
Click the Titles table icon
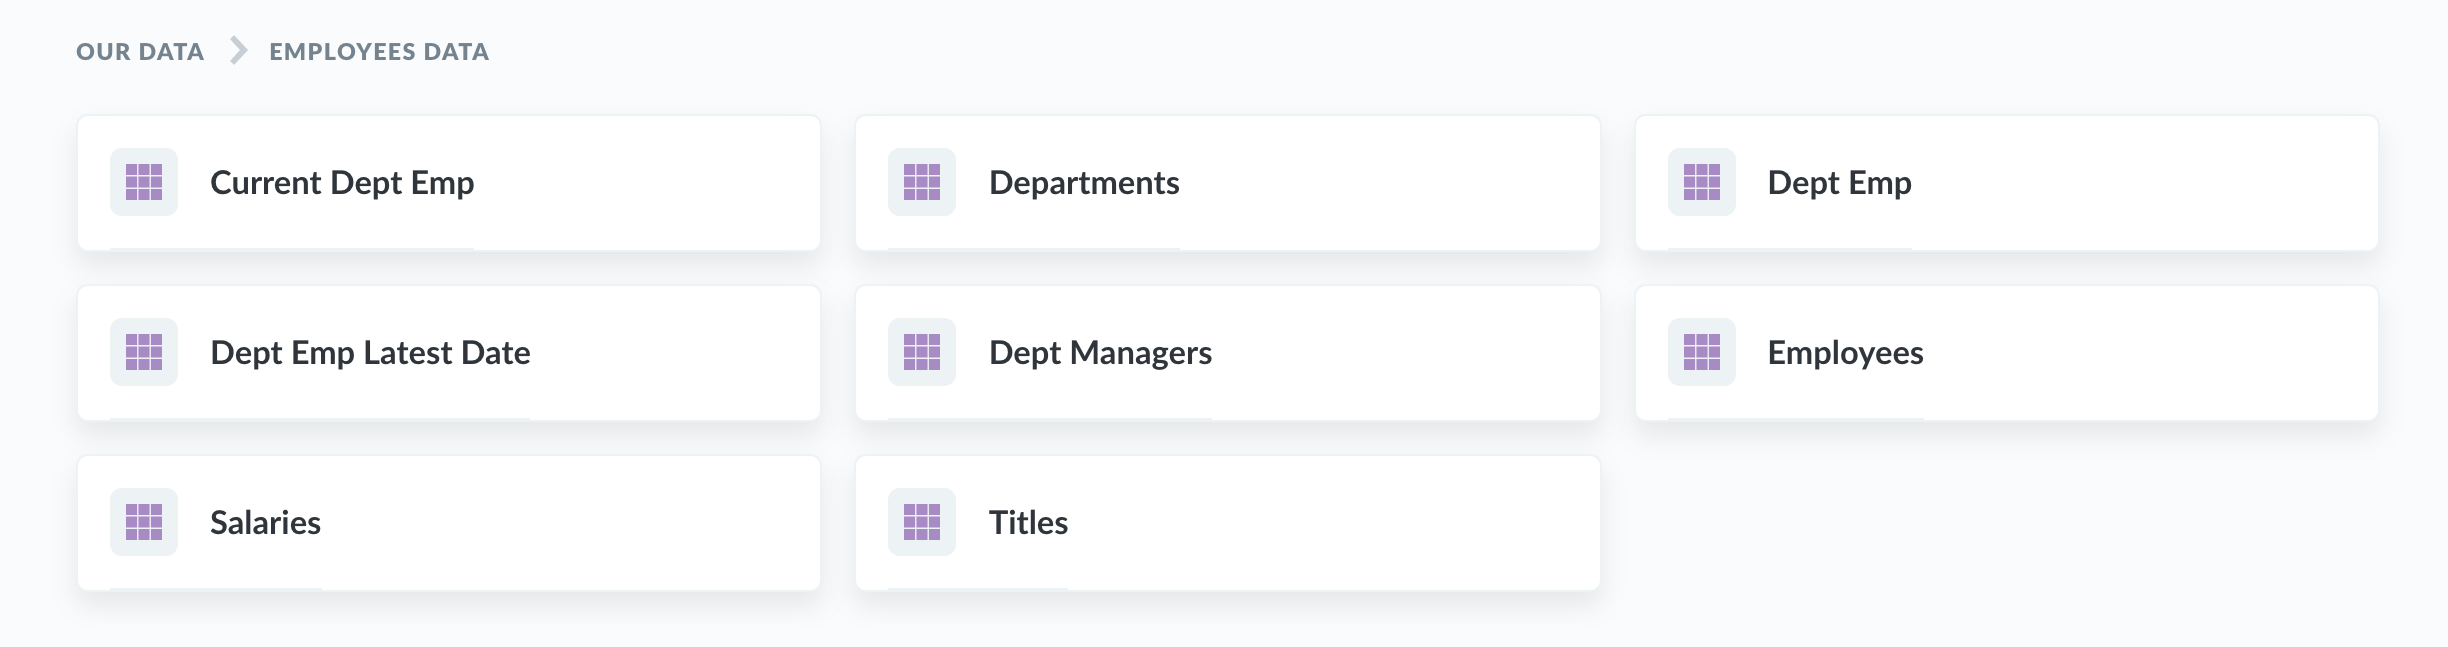point(921,522)
